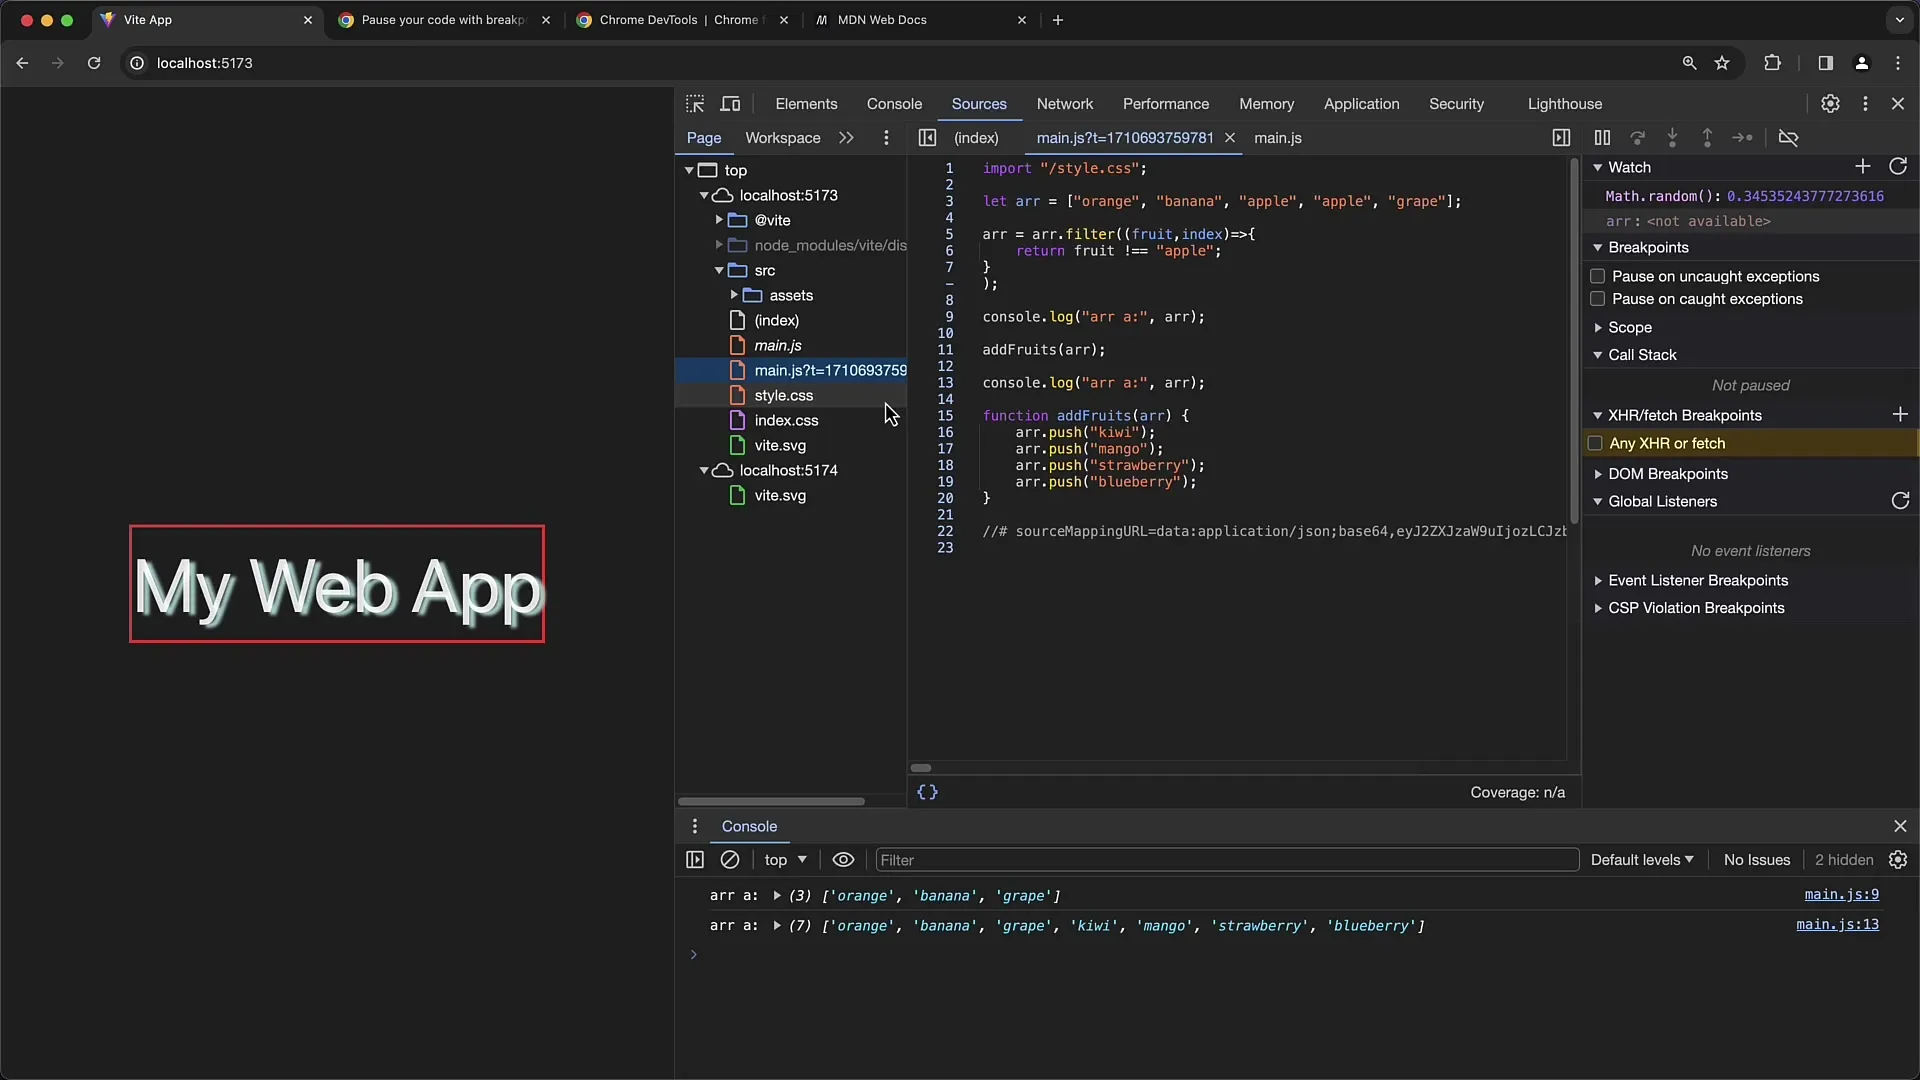Image resolution: width=1920 pixels, height=1080 pixels.
Task: Refresh global listeners
Action: tap(1900, 501)
